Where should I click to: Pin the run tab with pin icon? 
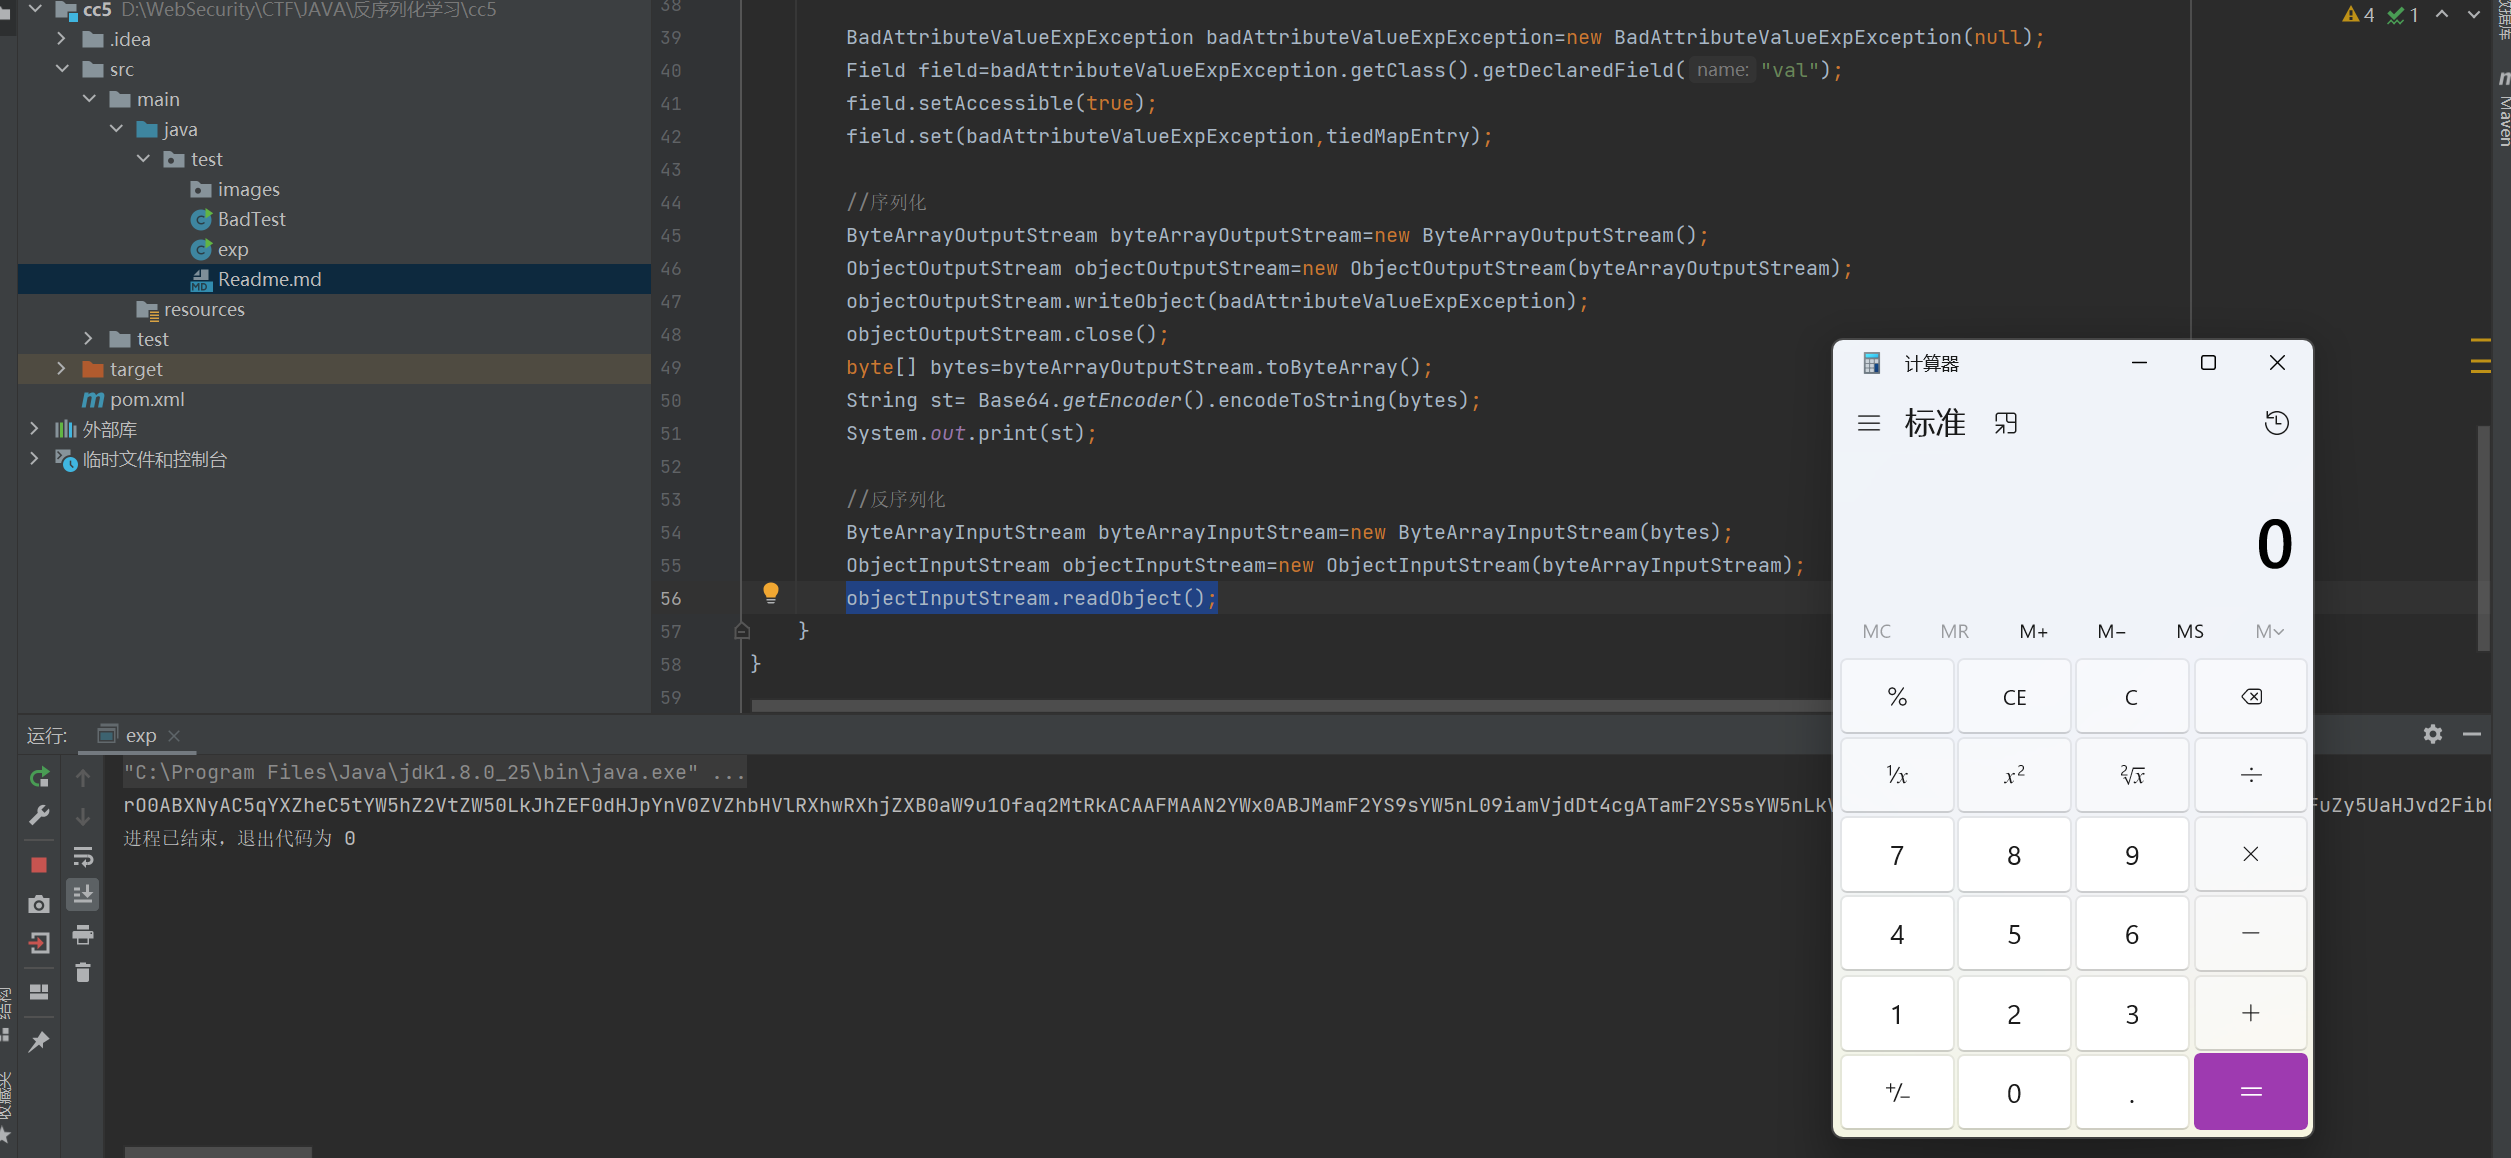click(39, 1042)
